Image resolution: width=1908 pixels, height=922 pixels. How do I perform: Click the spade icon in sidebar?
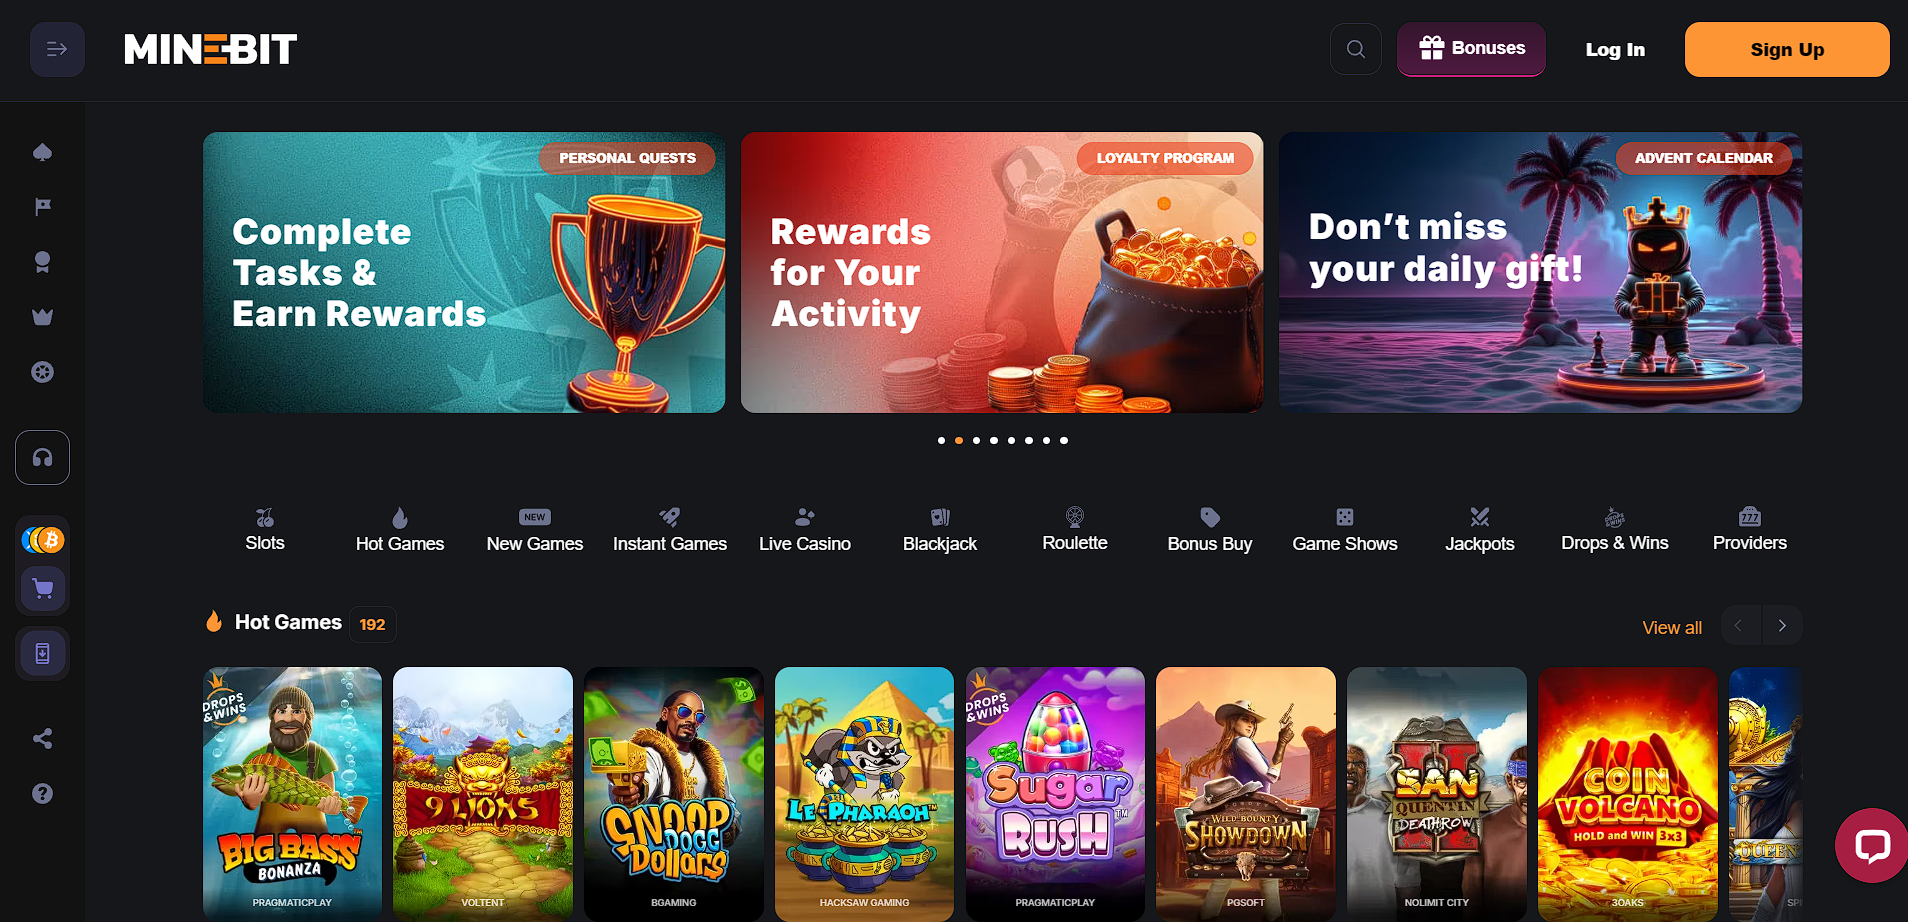tap(42, 152)
